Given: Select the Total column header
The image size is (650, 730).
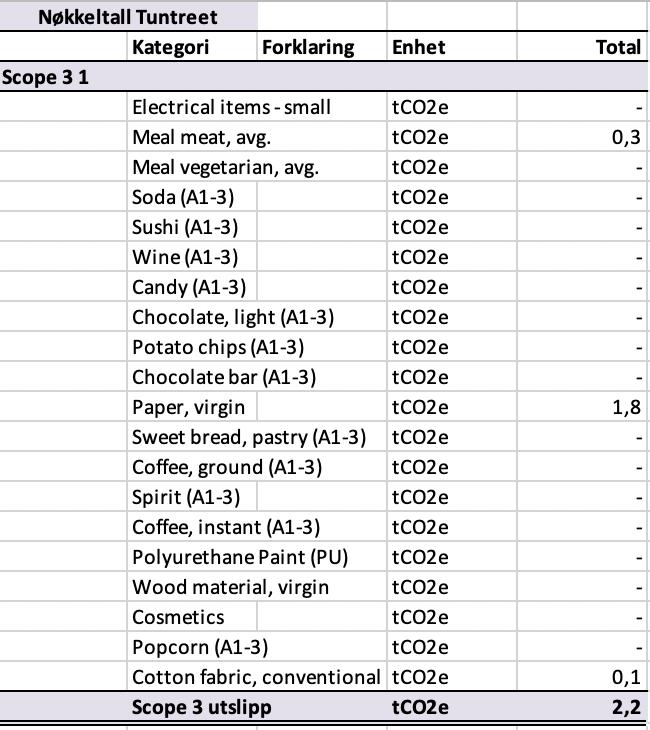Looking at the screenshot, I should [582, 47].
